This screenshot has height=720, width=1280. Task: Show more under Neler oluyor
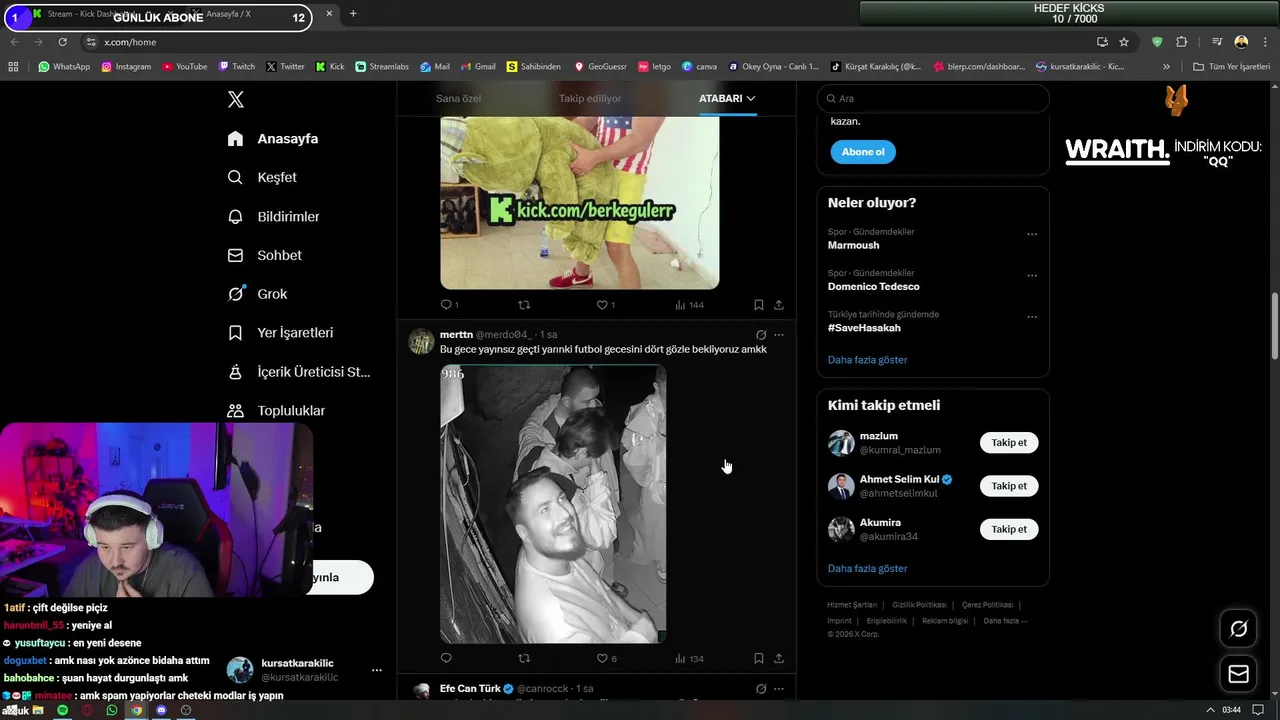click(x=867, y=359)
